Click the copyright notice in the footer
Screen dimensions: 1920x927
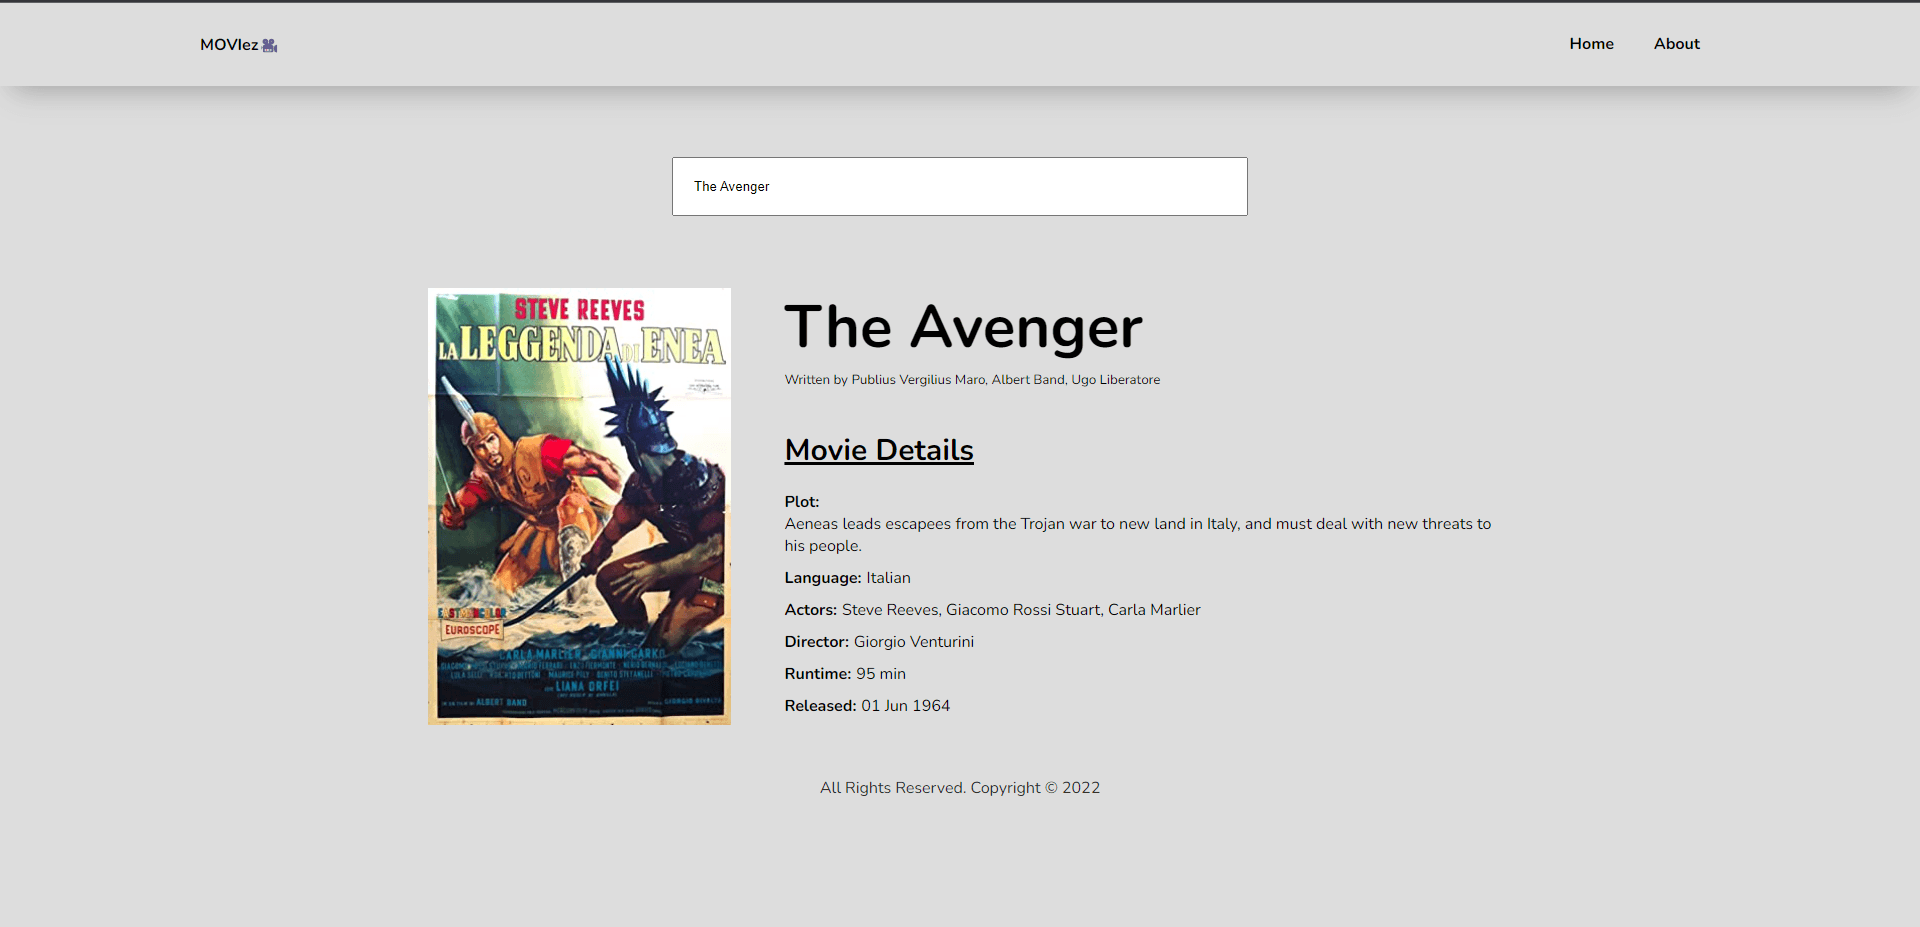point(959,787)
